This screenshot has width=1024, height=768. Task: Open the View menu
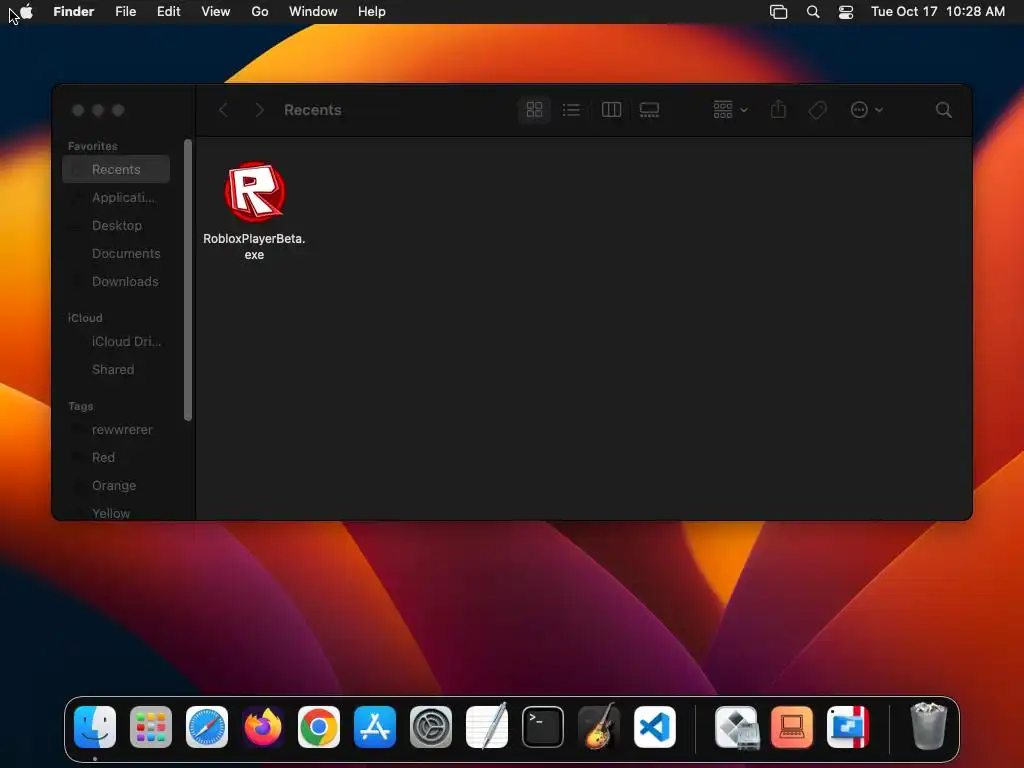click(x=216, y=12)
